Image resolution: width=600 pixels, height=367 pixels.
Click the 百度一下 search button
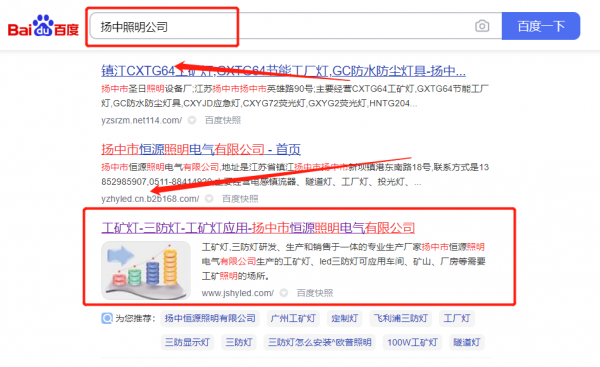[x=541, y=26]
